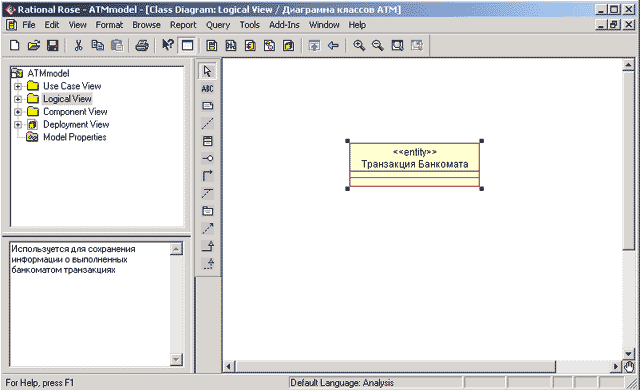
Task: Choose the Interface lollipop tool
Action: coord(207,158)
